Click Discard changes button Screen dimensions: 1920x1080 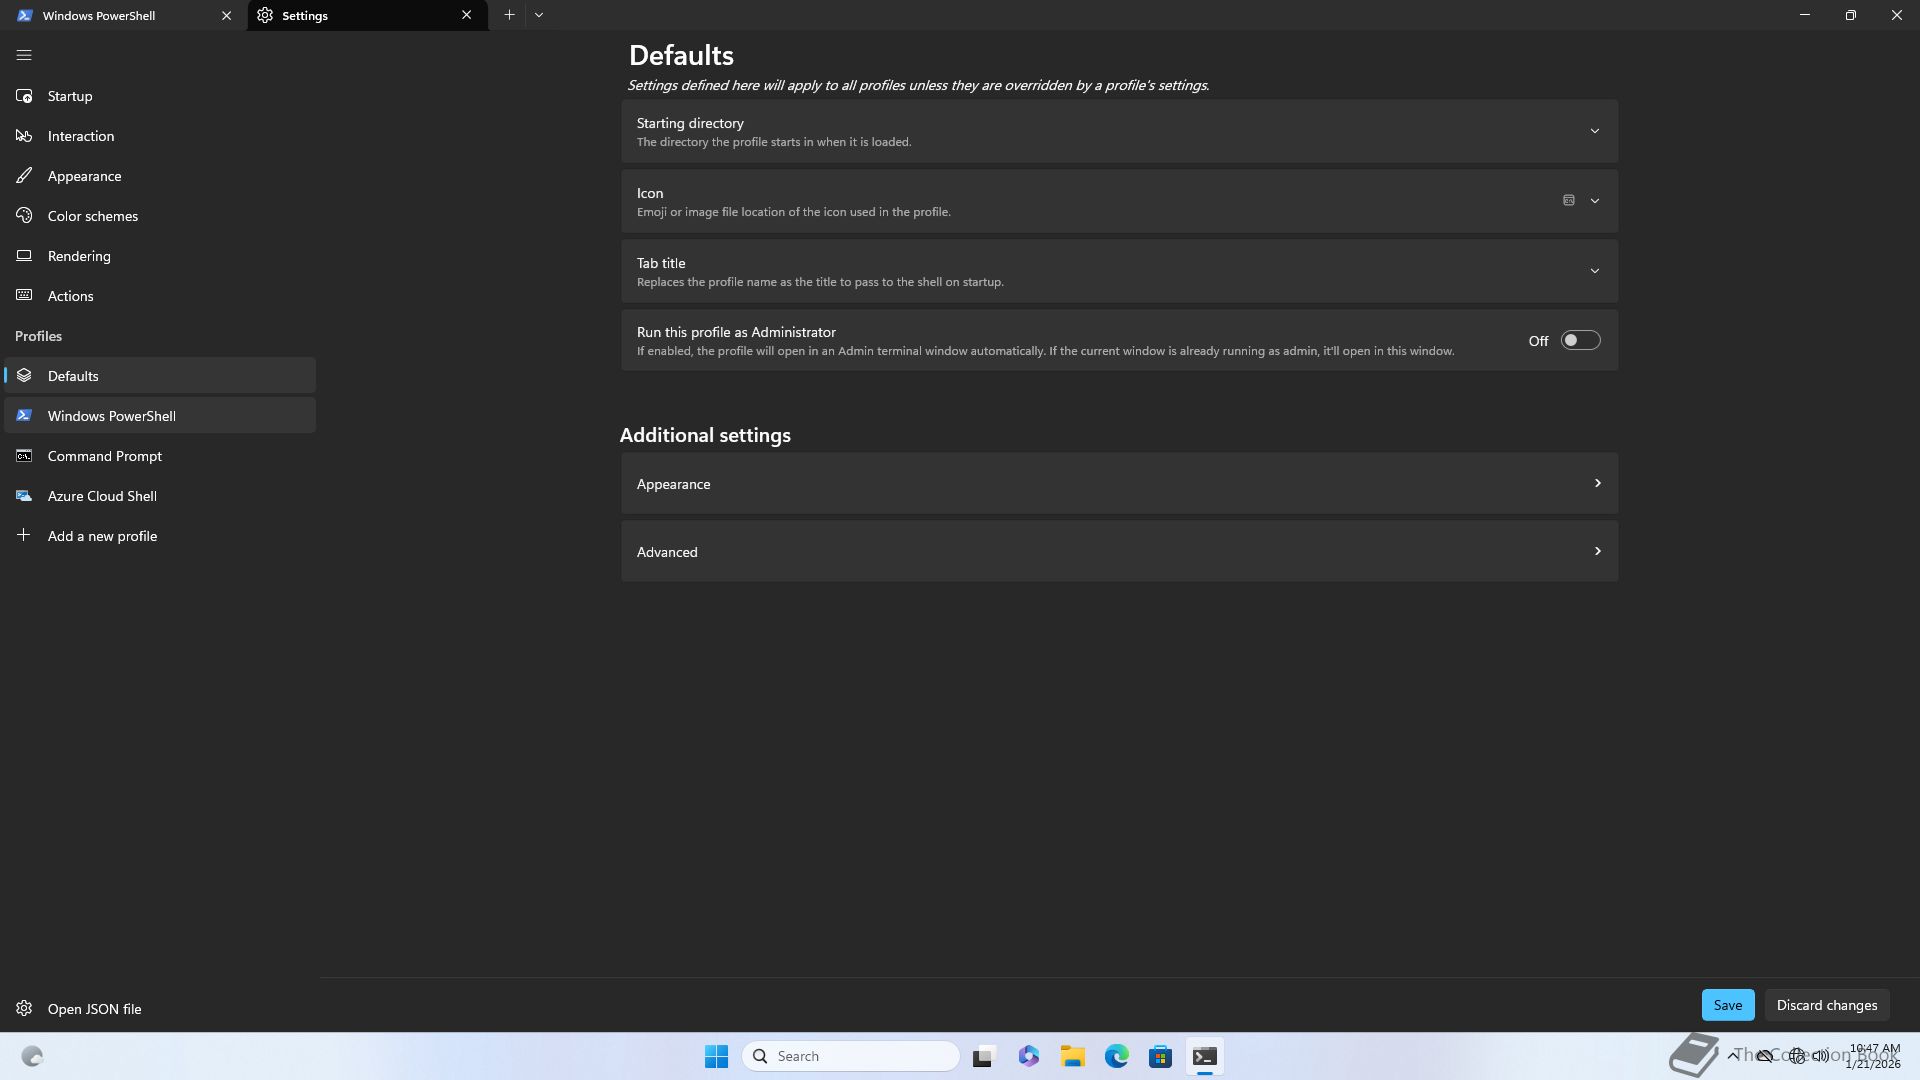click(x=1826, y=1005)
